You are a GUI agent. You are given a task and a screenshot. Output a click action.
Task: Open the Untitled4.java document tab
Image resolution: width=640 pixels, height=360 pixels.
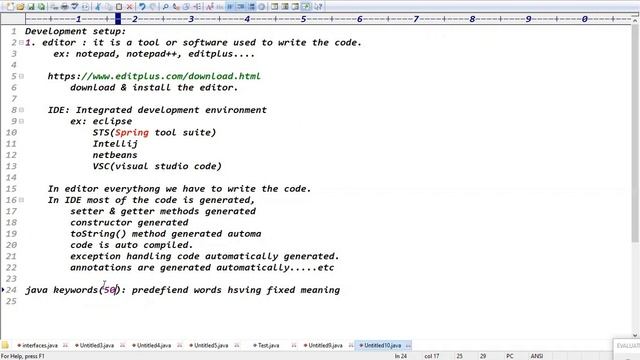[153, 345]
